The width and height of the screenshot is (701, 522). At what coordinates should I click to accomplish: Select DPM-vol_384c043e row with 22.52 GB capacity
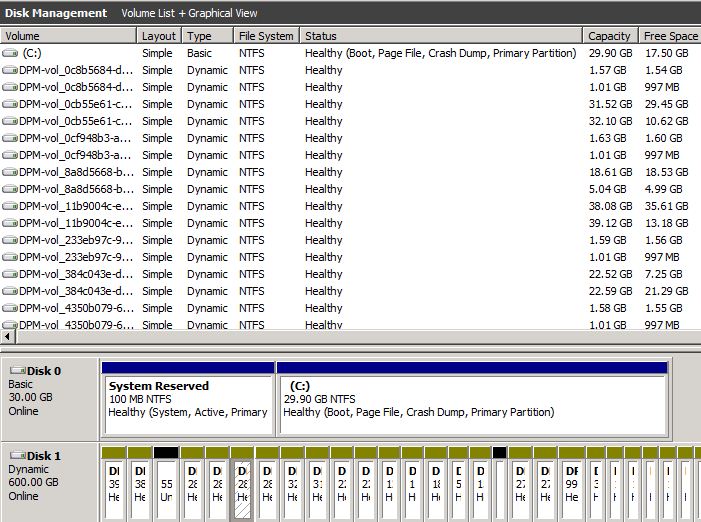click(350, 274)
